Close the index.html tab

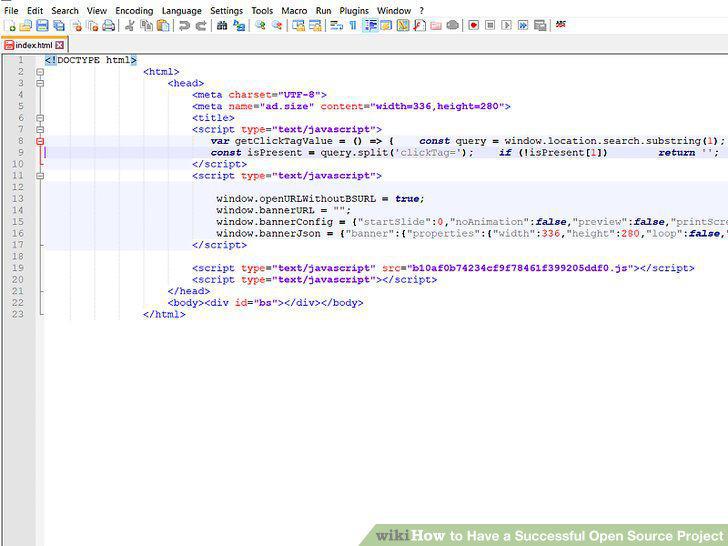tap(59, 45)
